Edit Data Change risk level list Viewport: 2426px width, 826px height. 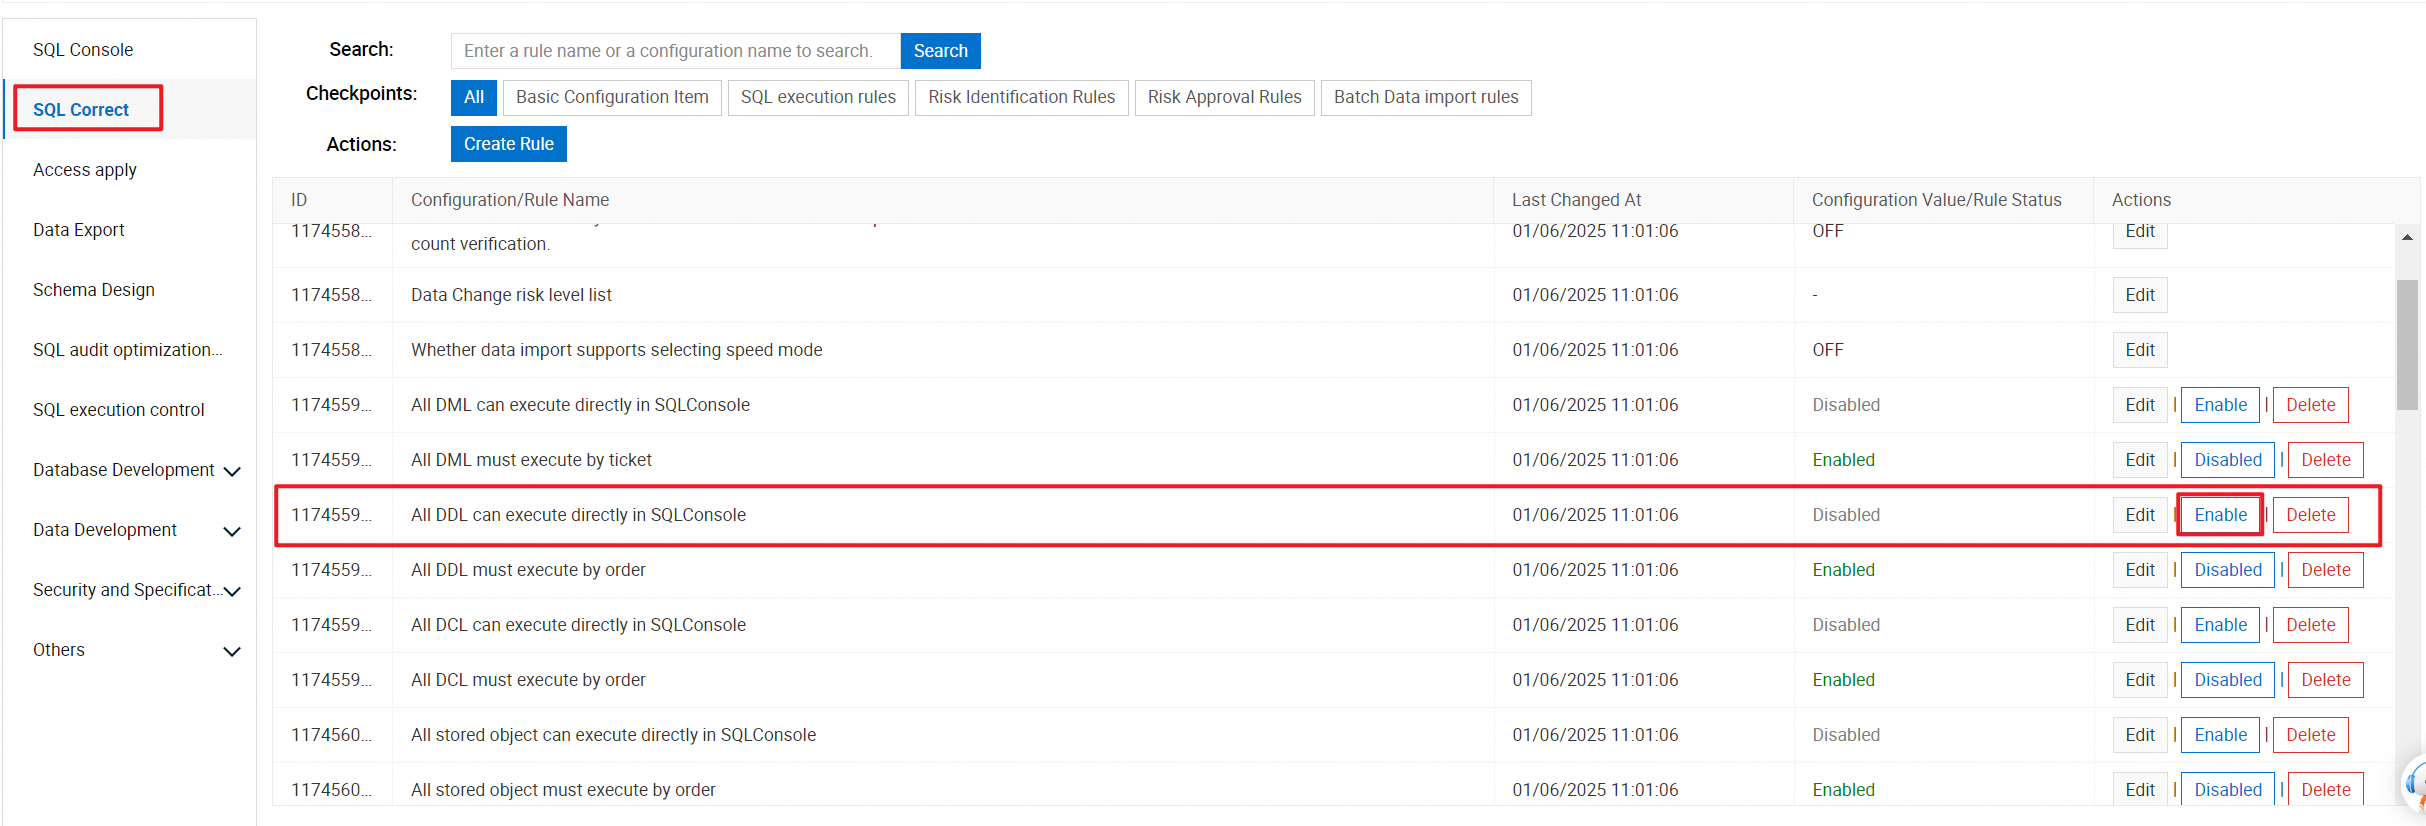point(2140,295)
